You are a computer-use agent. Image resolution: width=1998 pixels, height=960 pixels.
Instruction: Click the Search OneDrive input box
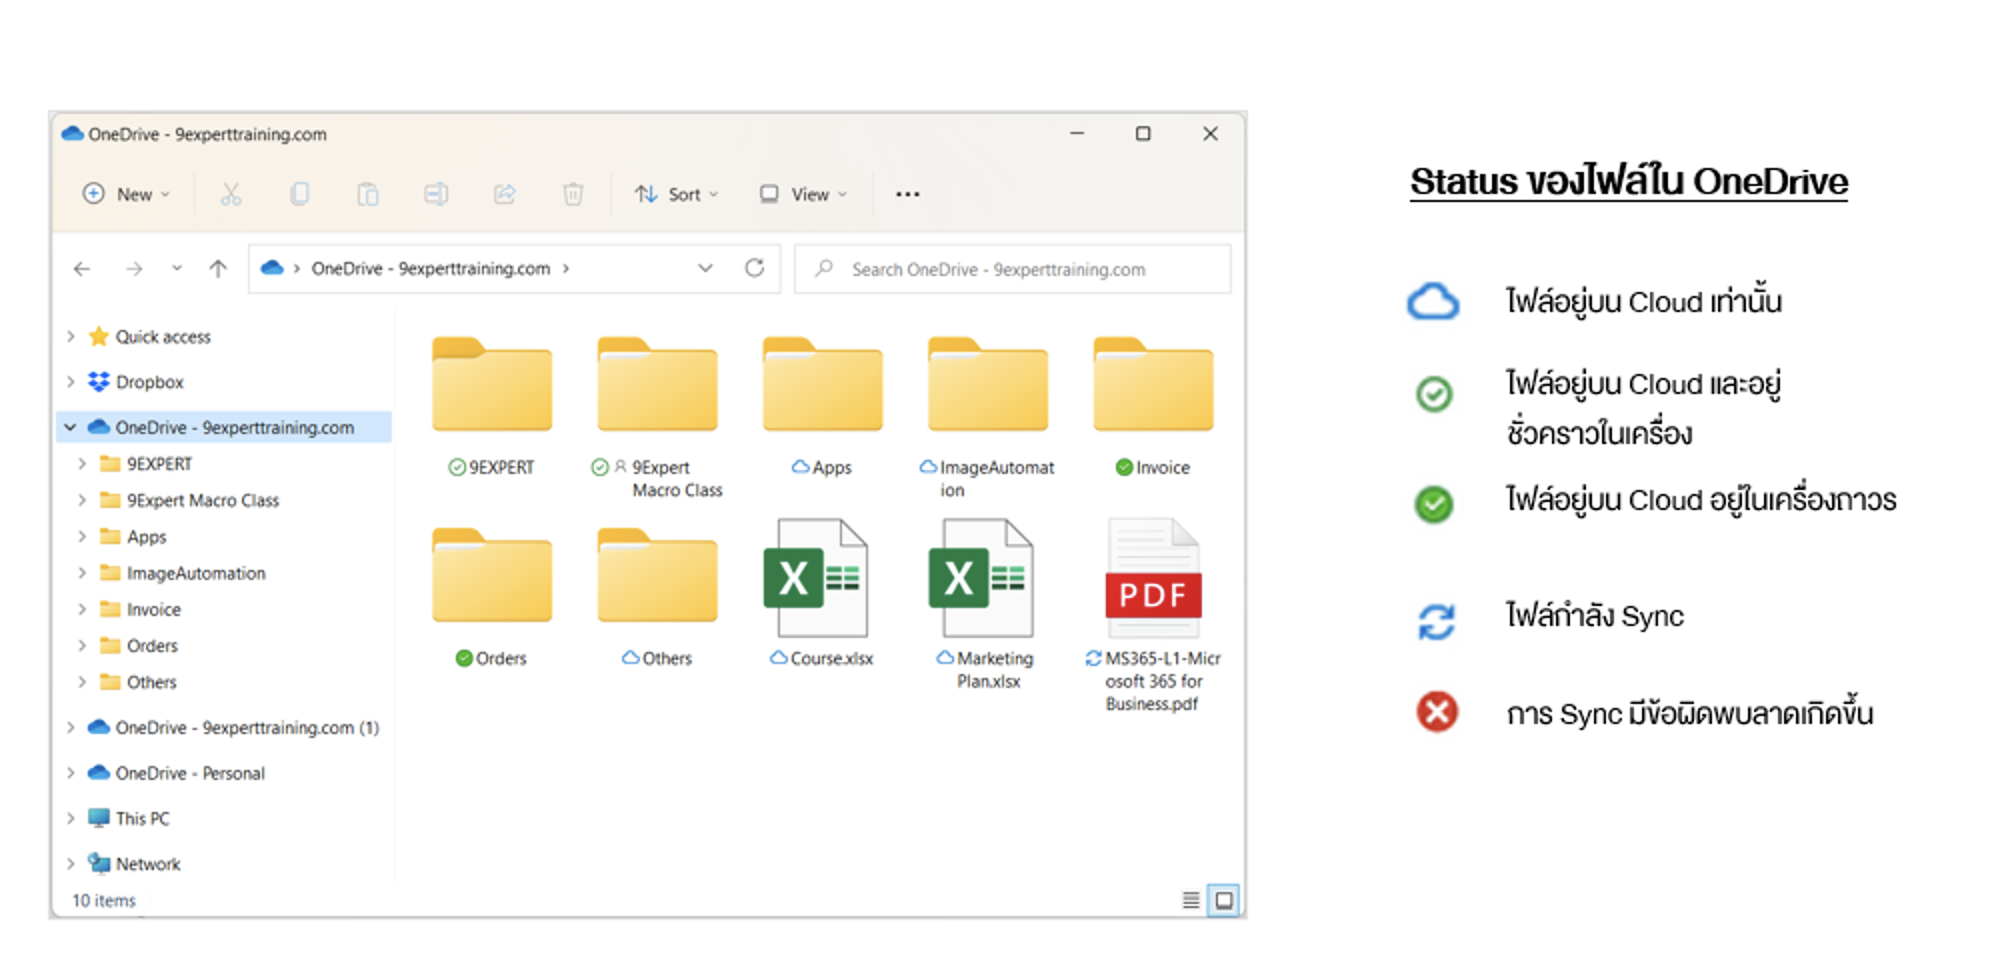tap(1012, 268)
